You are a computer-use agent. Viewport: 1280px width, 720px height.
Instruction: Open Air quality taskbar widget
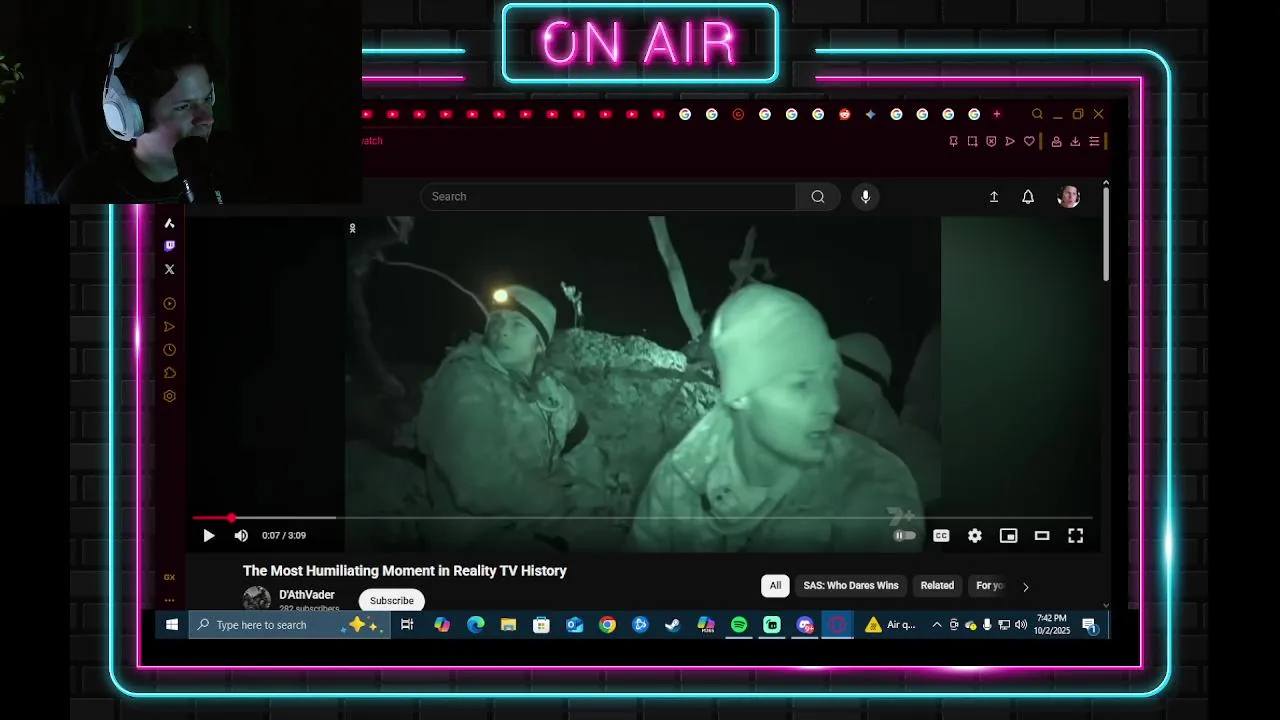click(891, 625)
